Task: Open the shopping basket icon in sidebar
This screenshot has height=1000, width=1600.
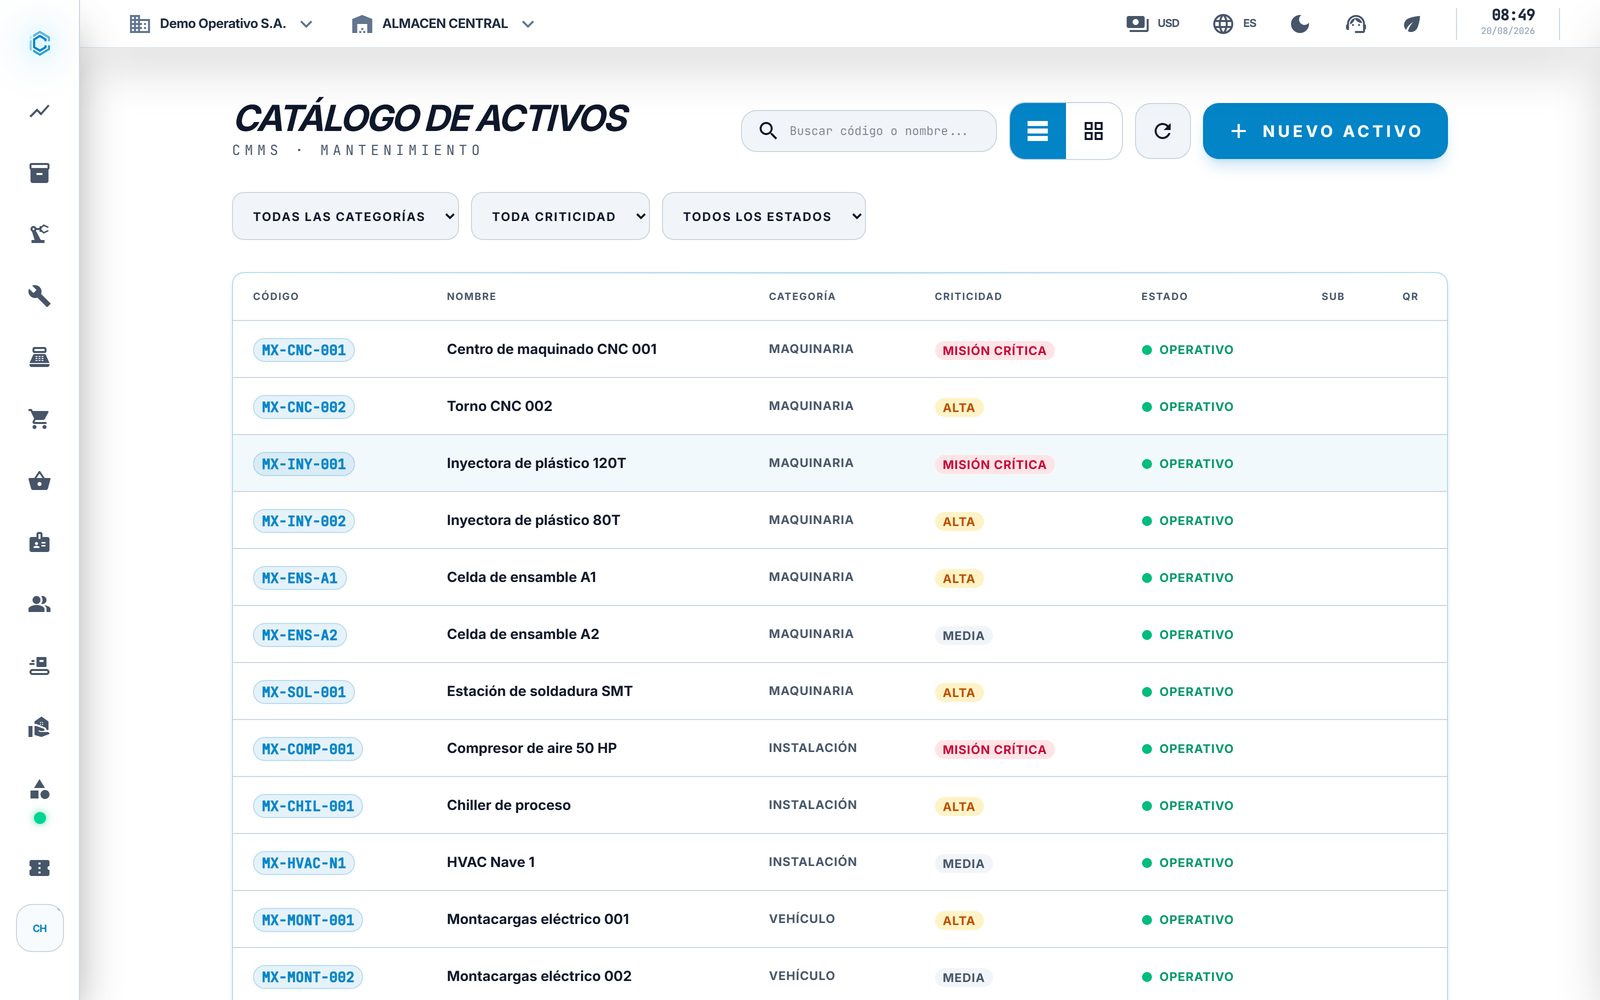Action: coord(39,481)
